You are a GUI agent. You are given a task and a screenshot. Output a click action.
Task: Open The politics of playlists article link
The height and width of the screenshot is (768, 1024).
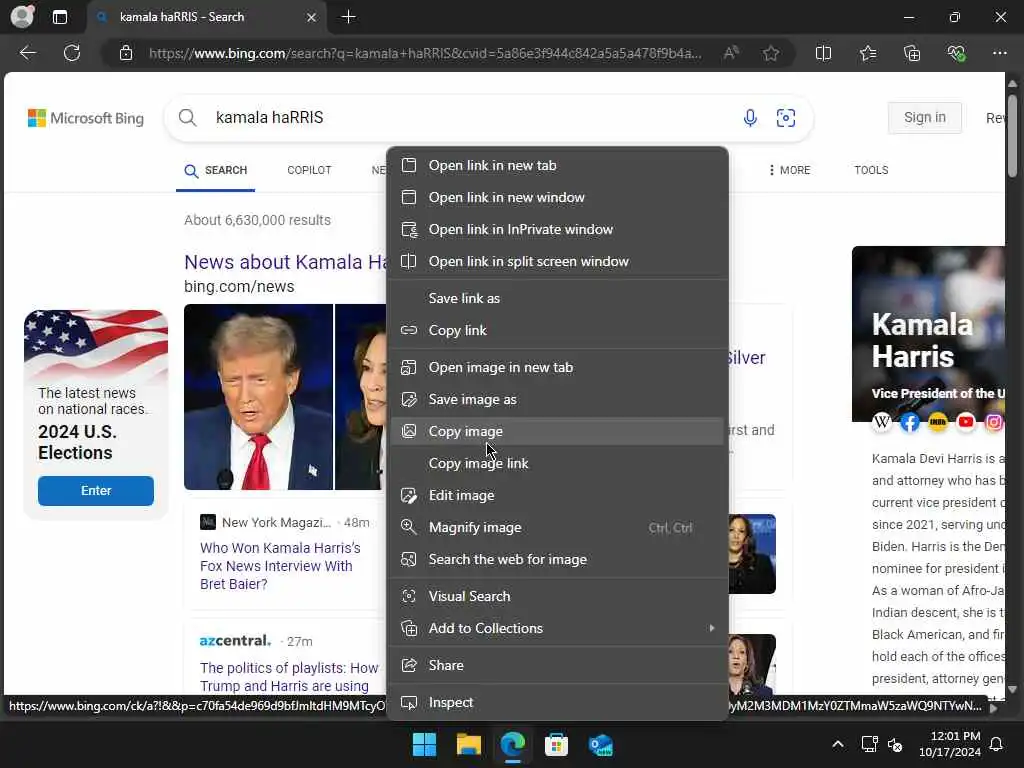(x=289, y=677)
